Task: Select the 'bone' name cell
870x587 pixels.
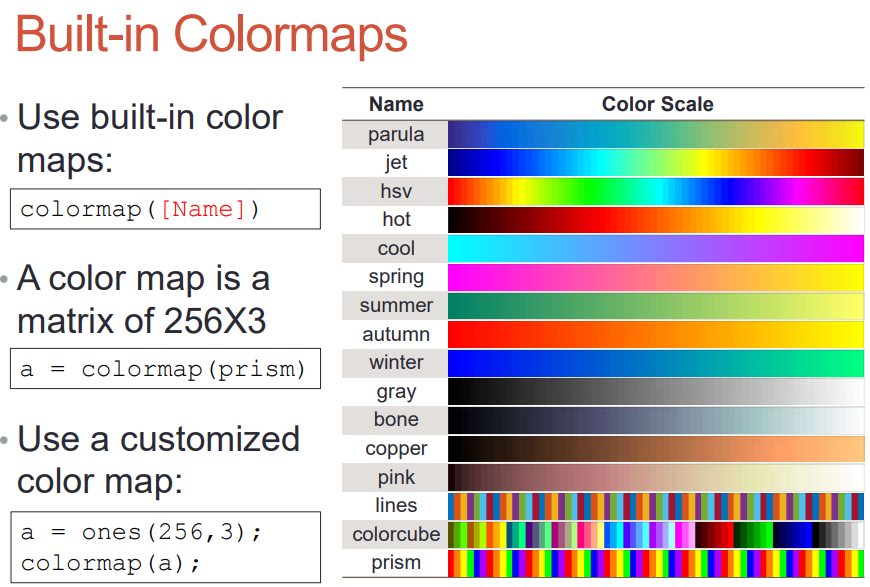Action: (x=395, y=420)
